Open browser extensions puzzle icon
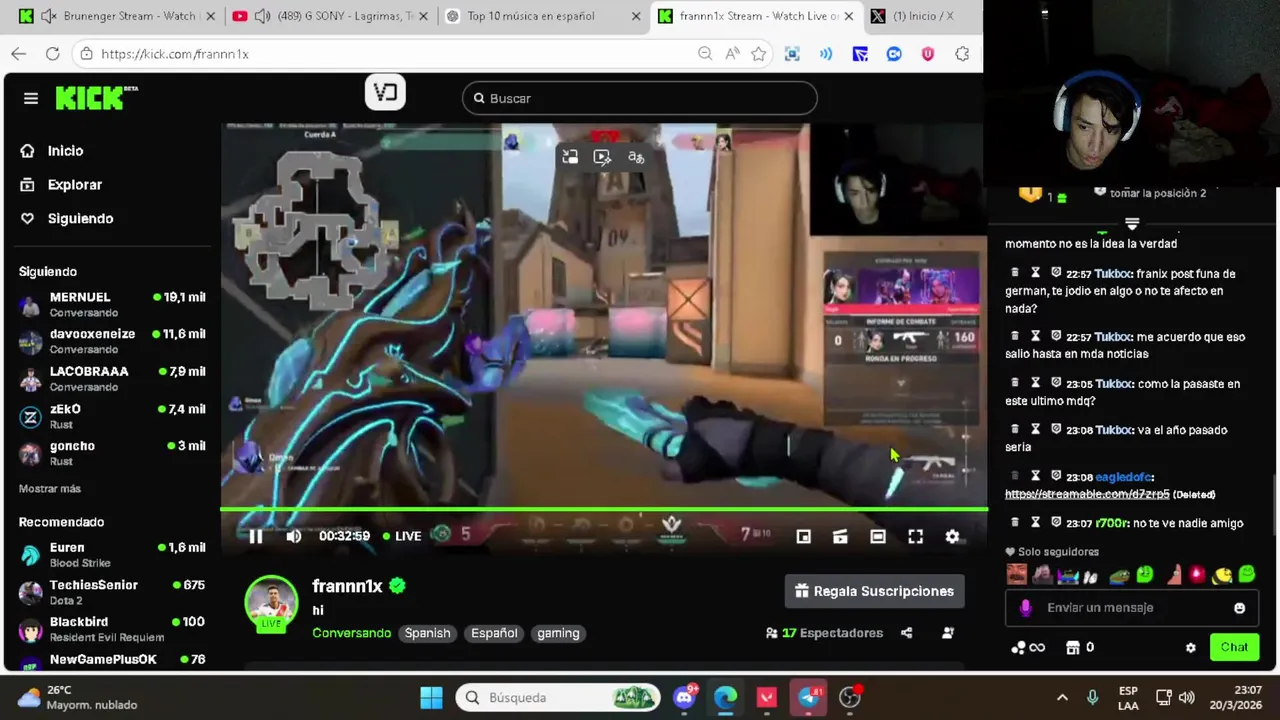 click(x=962, y=54)
